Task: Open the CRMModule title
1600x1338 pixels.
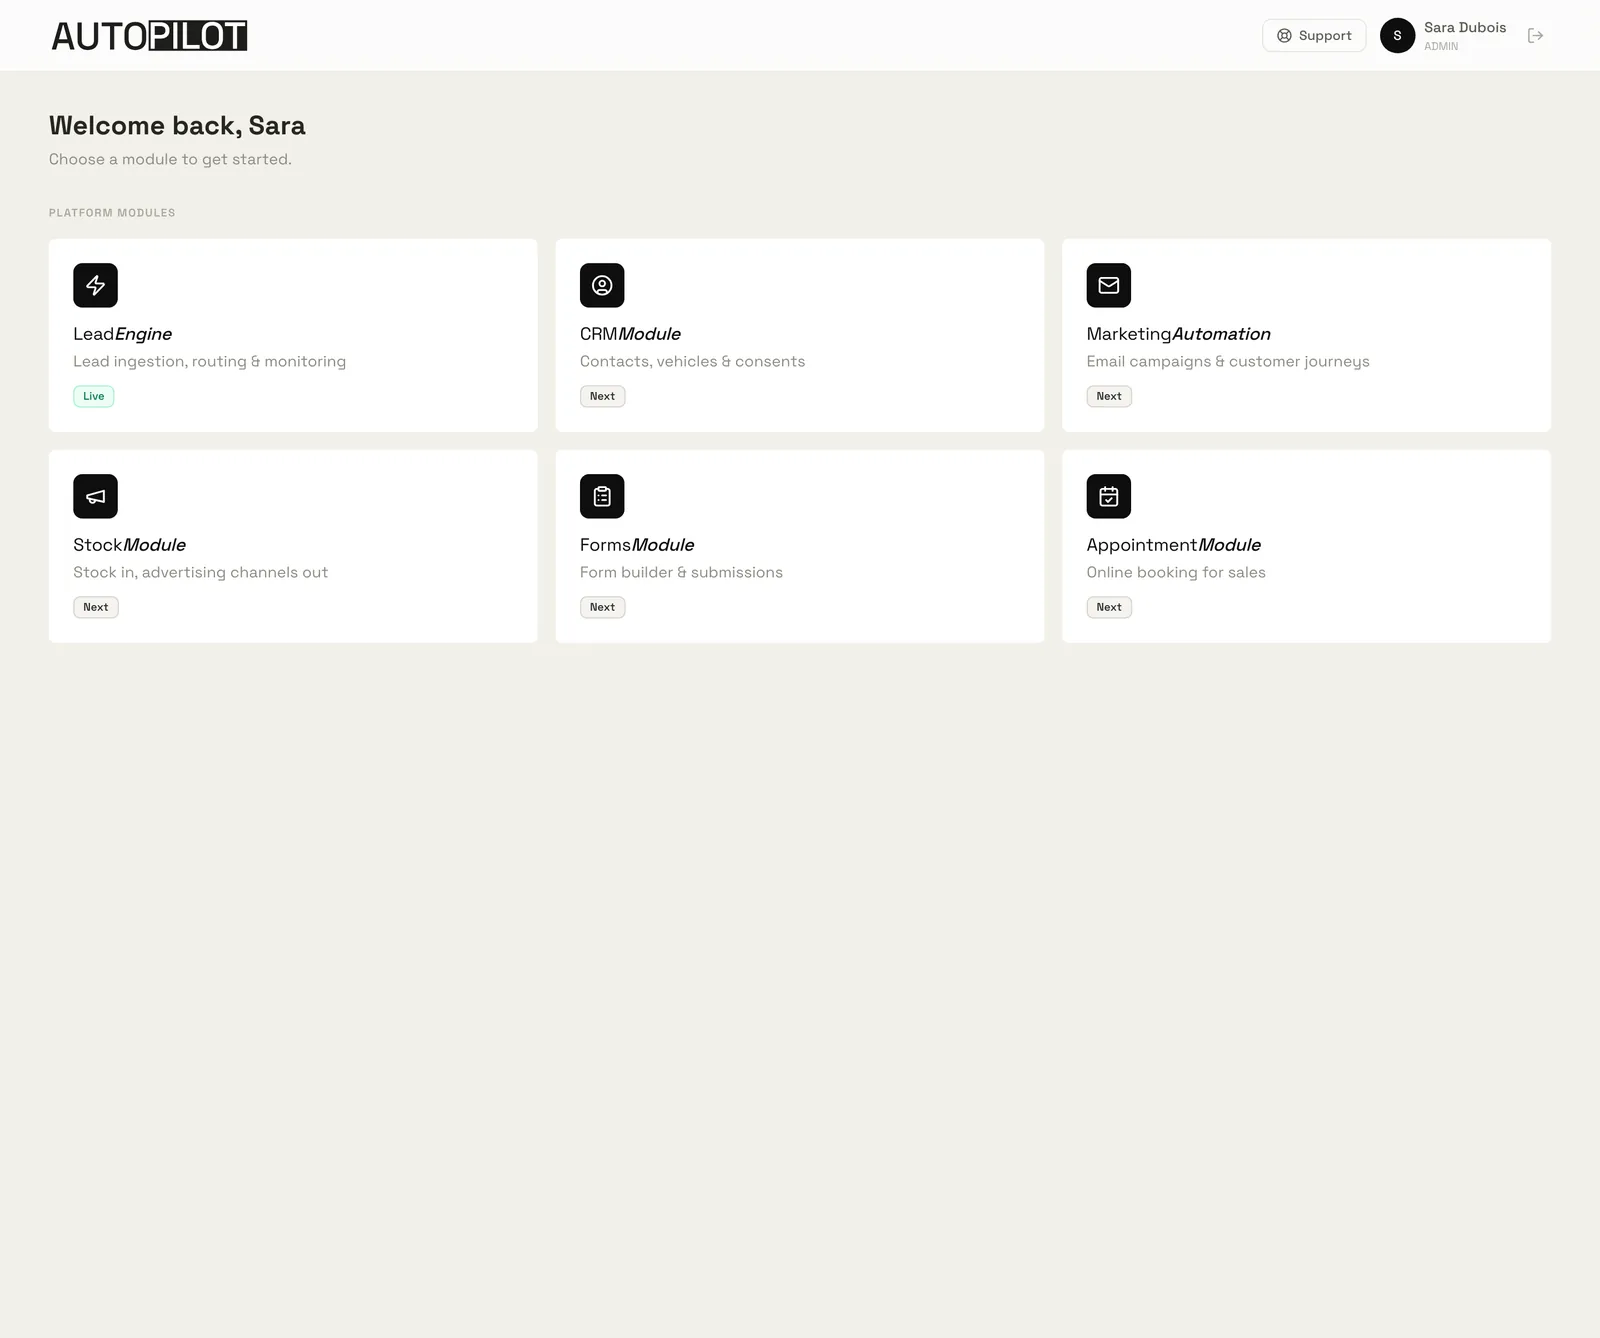Action: click(x=630, y=334)
